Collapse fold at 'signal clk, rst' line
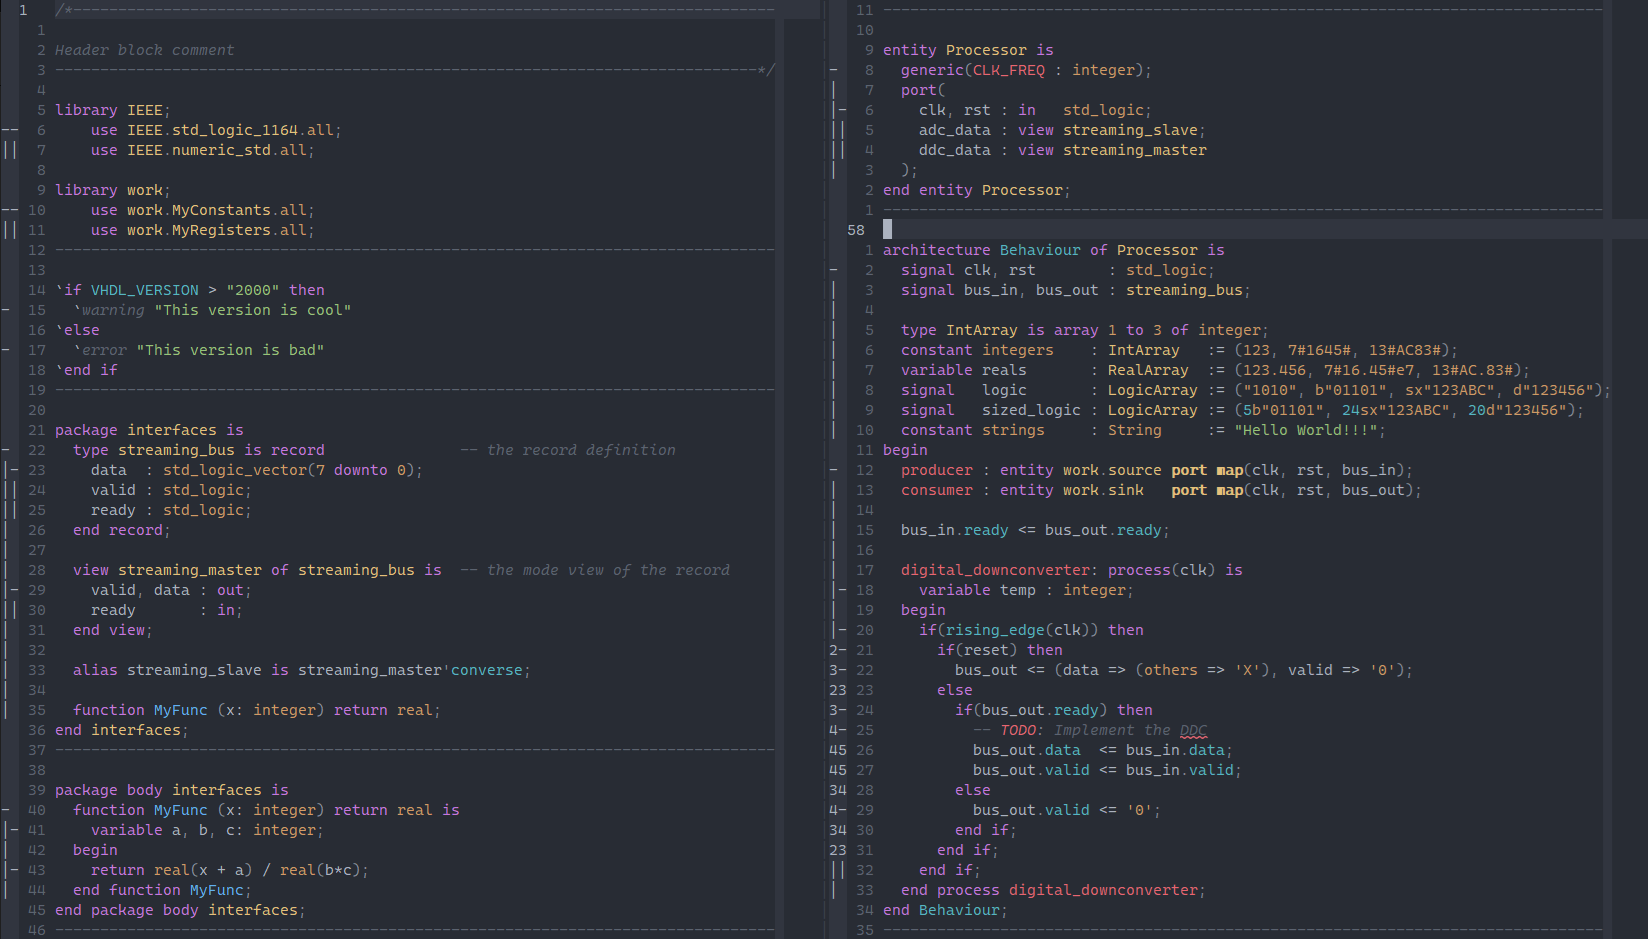This screenshot has height=939, width=1648. pos(834,270)
